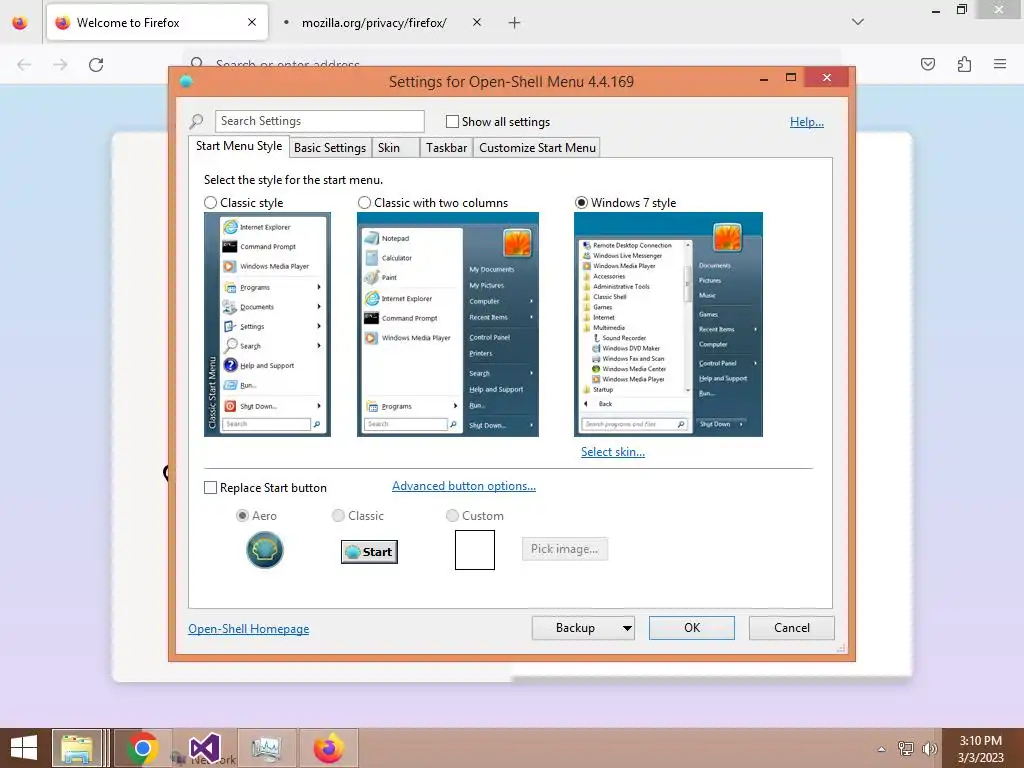Select Classic with two columns option
The width and height of the screenshot is (1024, 768).
point(364,202)
